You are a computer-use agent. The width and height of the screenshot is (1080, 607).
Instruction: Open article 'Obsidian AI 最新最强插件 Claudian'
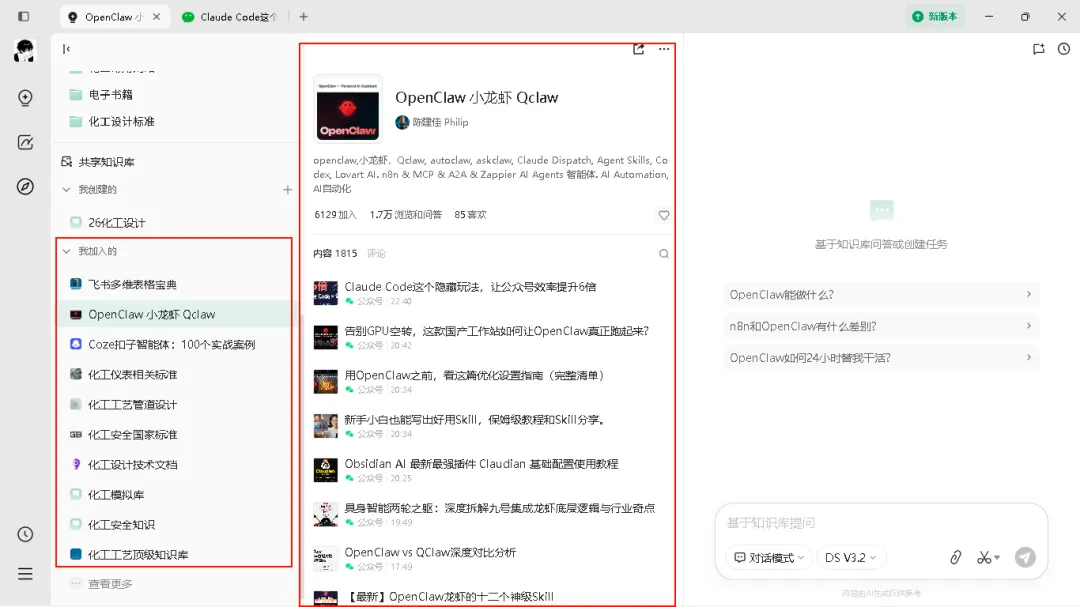click(x=481, y=464)
